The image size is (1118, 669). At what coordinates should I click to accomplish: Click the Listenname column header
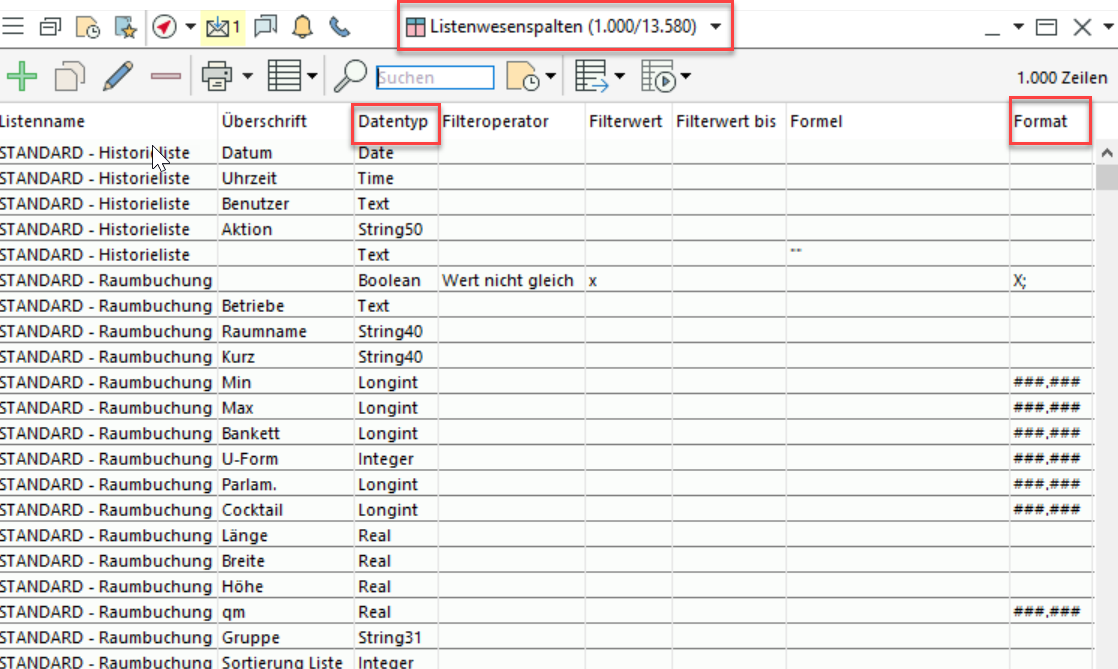45,122
